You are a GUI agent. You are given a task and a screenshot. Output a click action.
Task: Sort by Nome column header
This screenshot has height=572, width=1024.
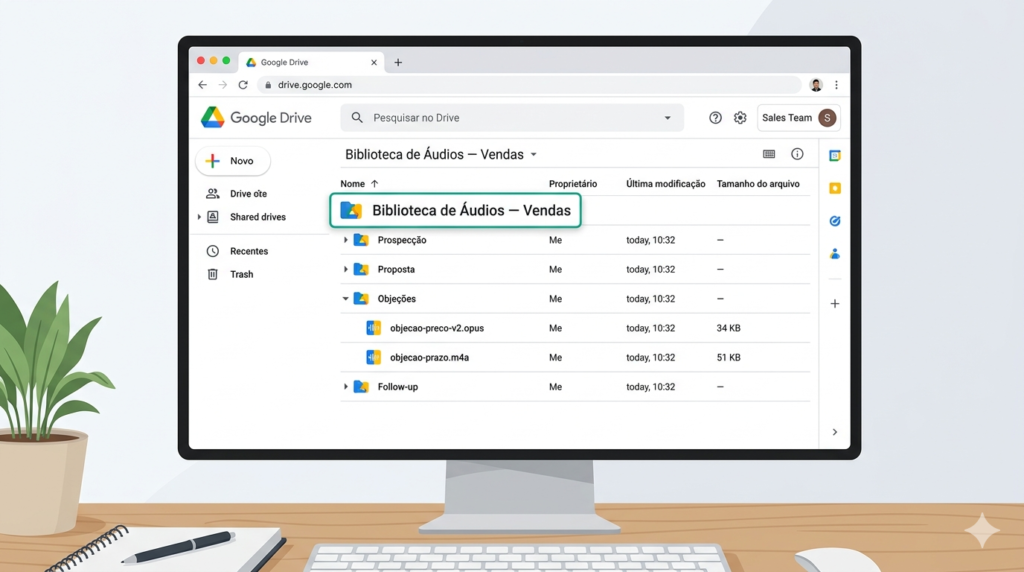click(x=353, y=184)
